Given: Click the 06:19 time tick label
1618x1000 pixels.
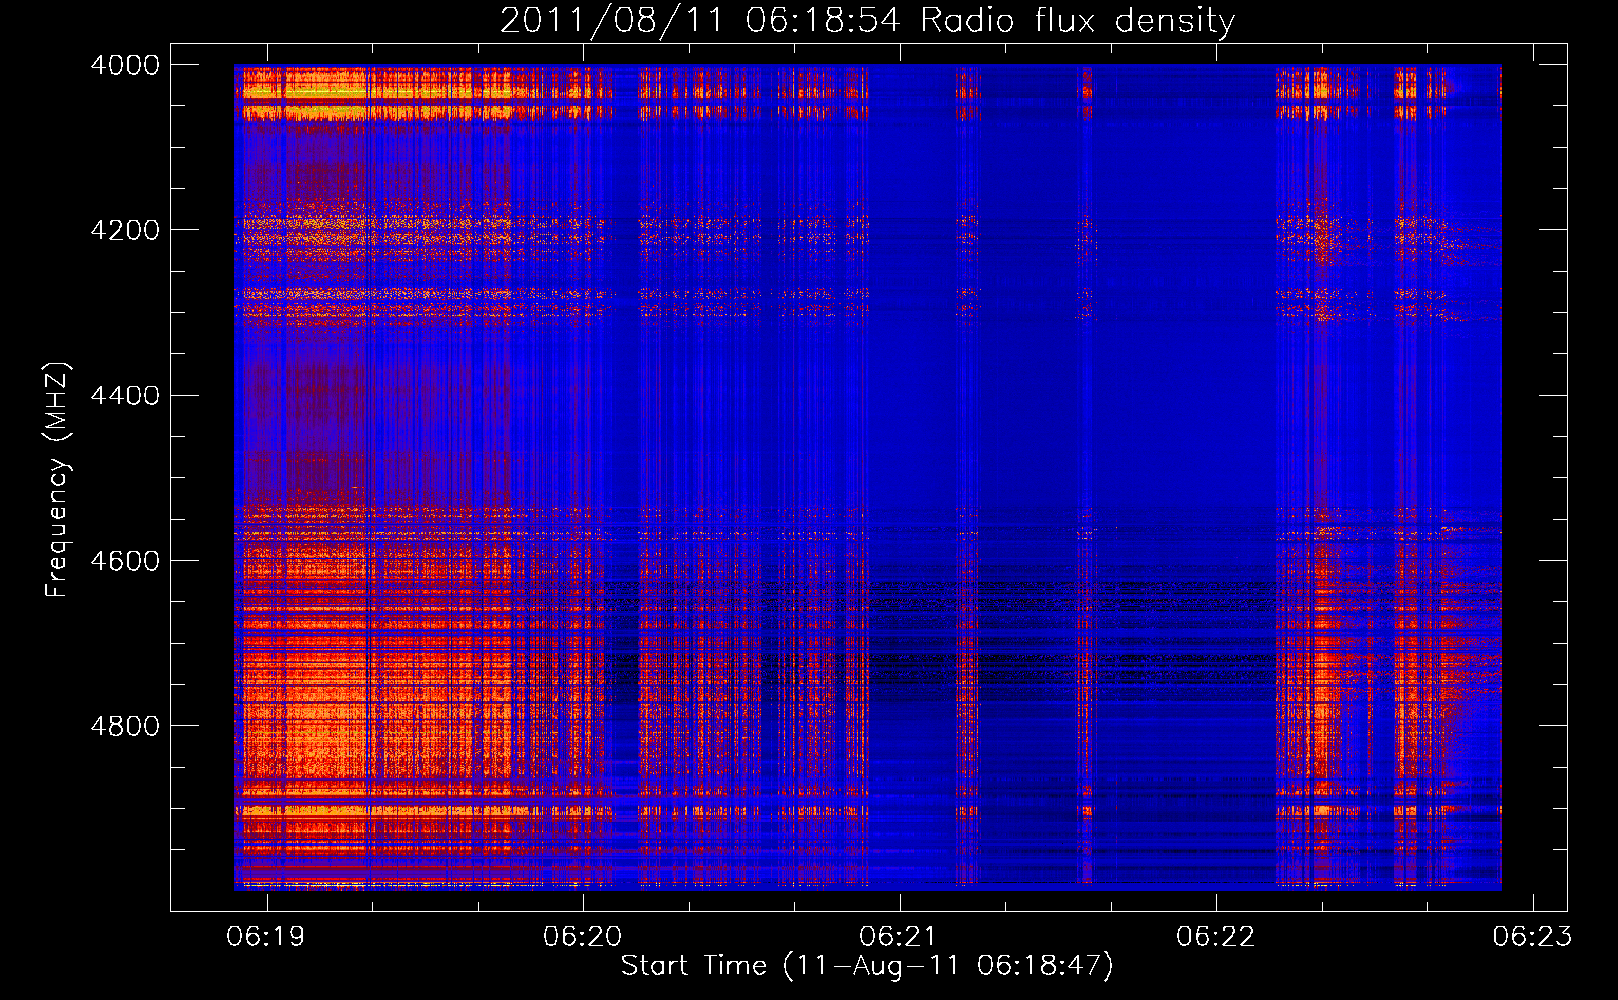Looking at the screenshot, I should click(266, 936).
